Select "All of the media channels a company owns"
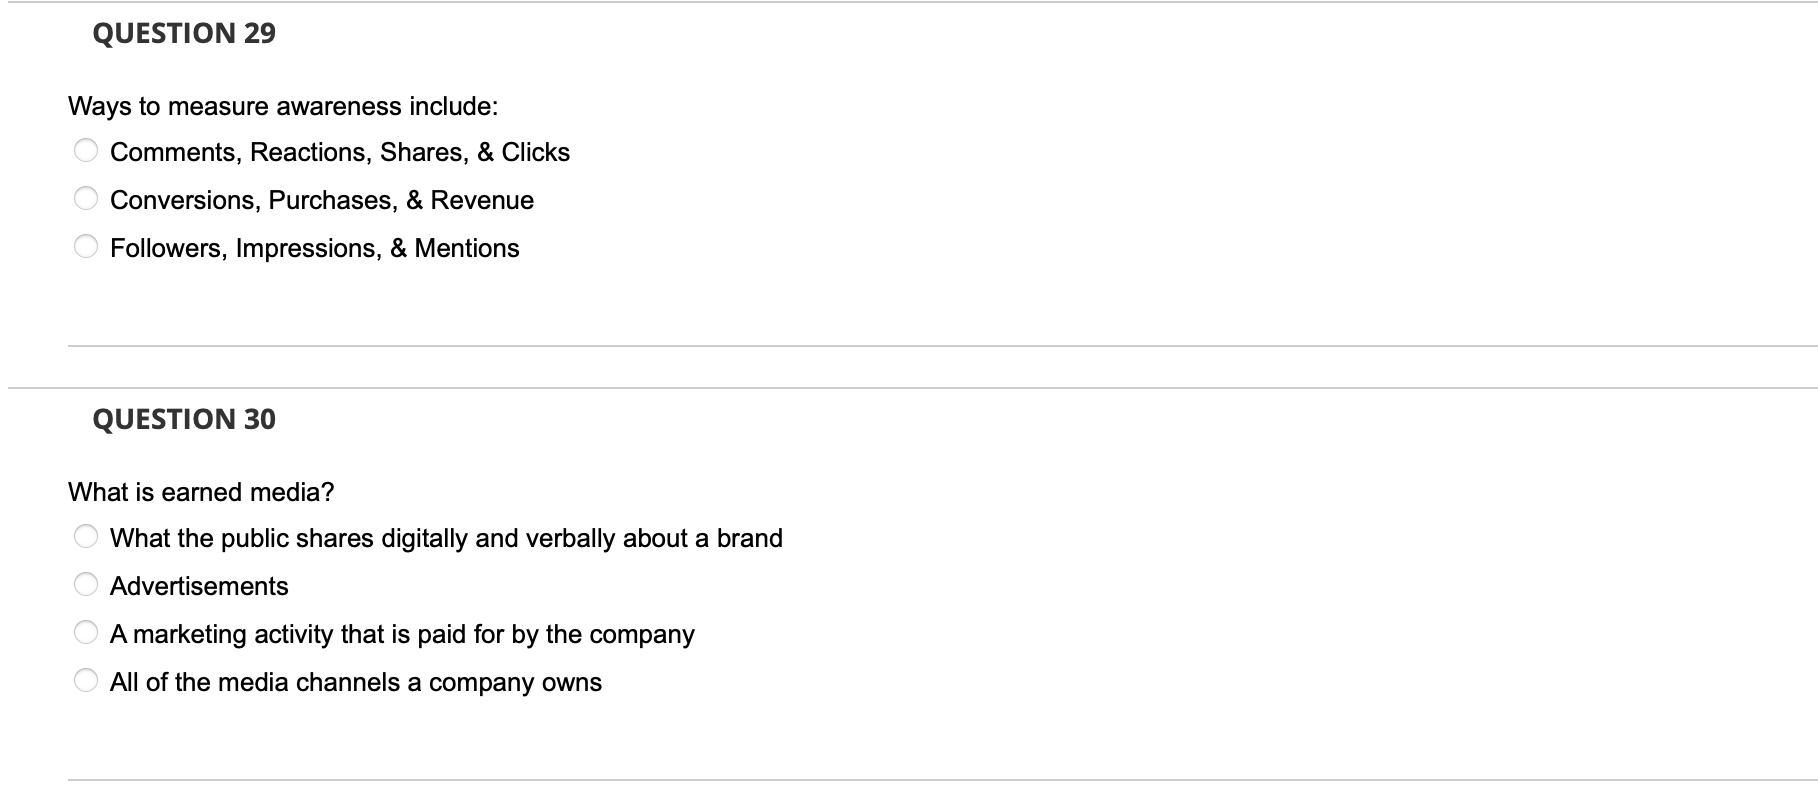The height and width of the screenshot is (786, 1818). click(x=85, y=679)
